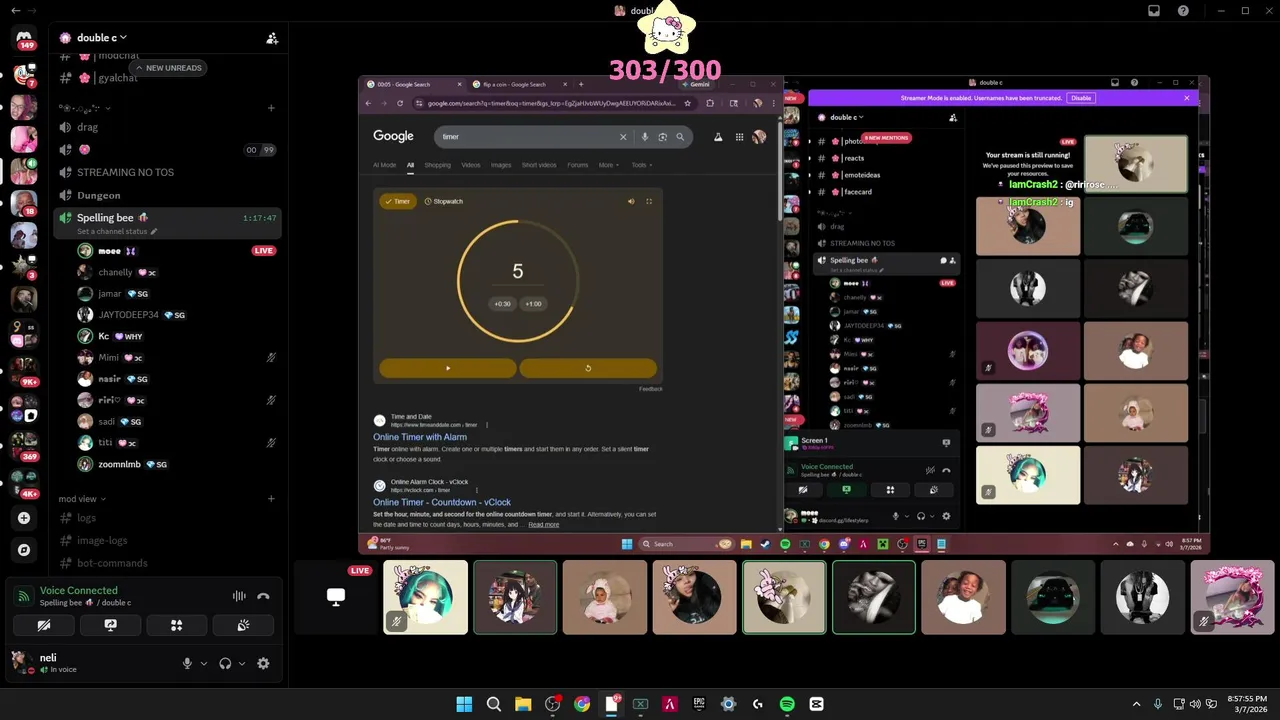Open the Gemini button in browser
1280x720 pixels.
click(696, 84)
